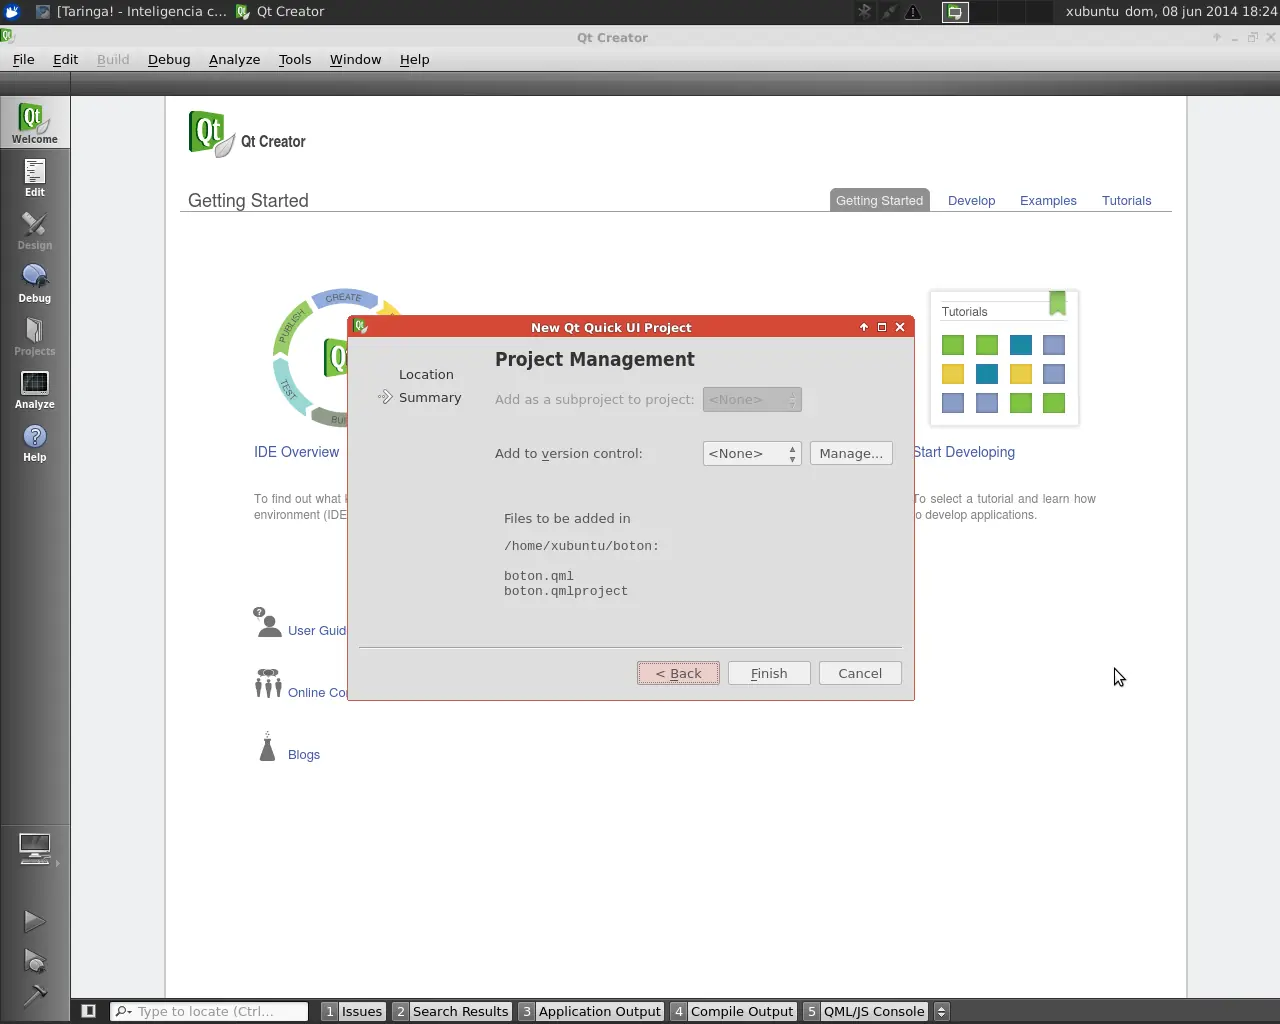Close the New Qt Quick UI Project dialog
Image resolution: width=1280 pixels, height=1024 pixels.
[900, 327]
